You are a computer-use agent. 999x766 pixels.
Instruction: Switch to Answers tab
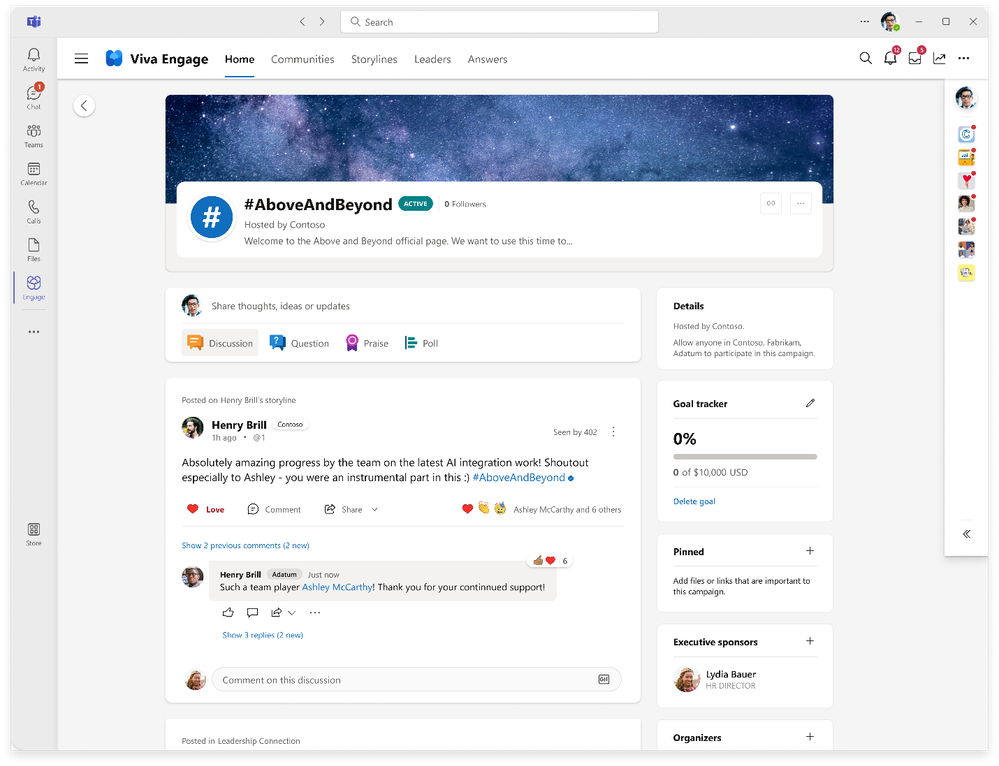tap(487, 59)
